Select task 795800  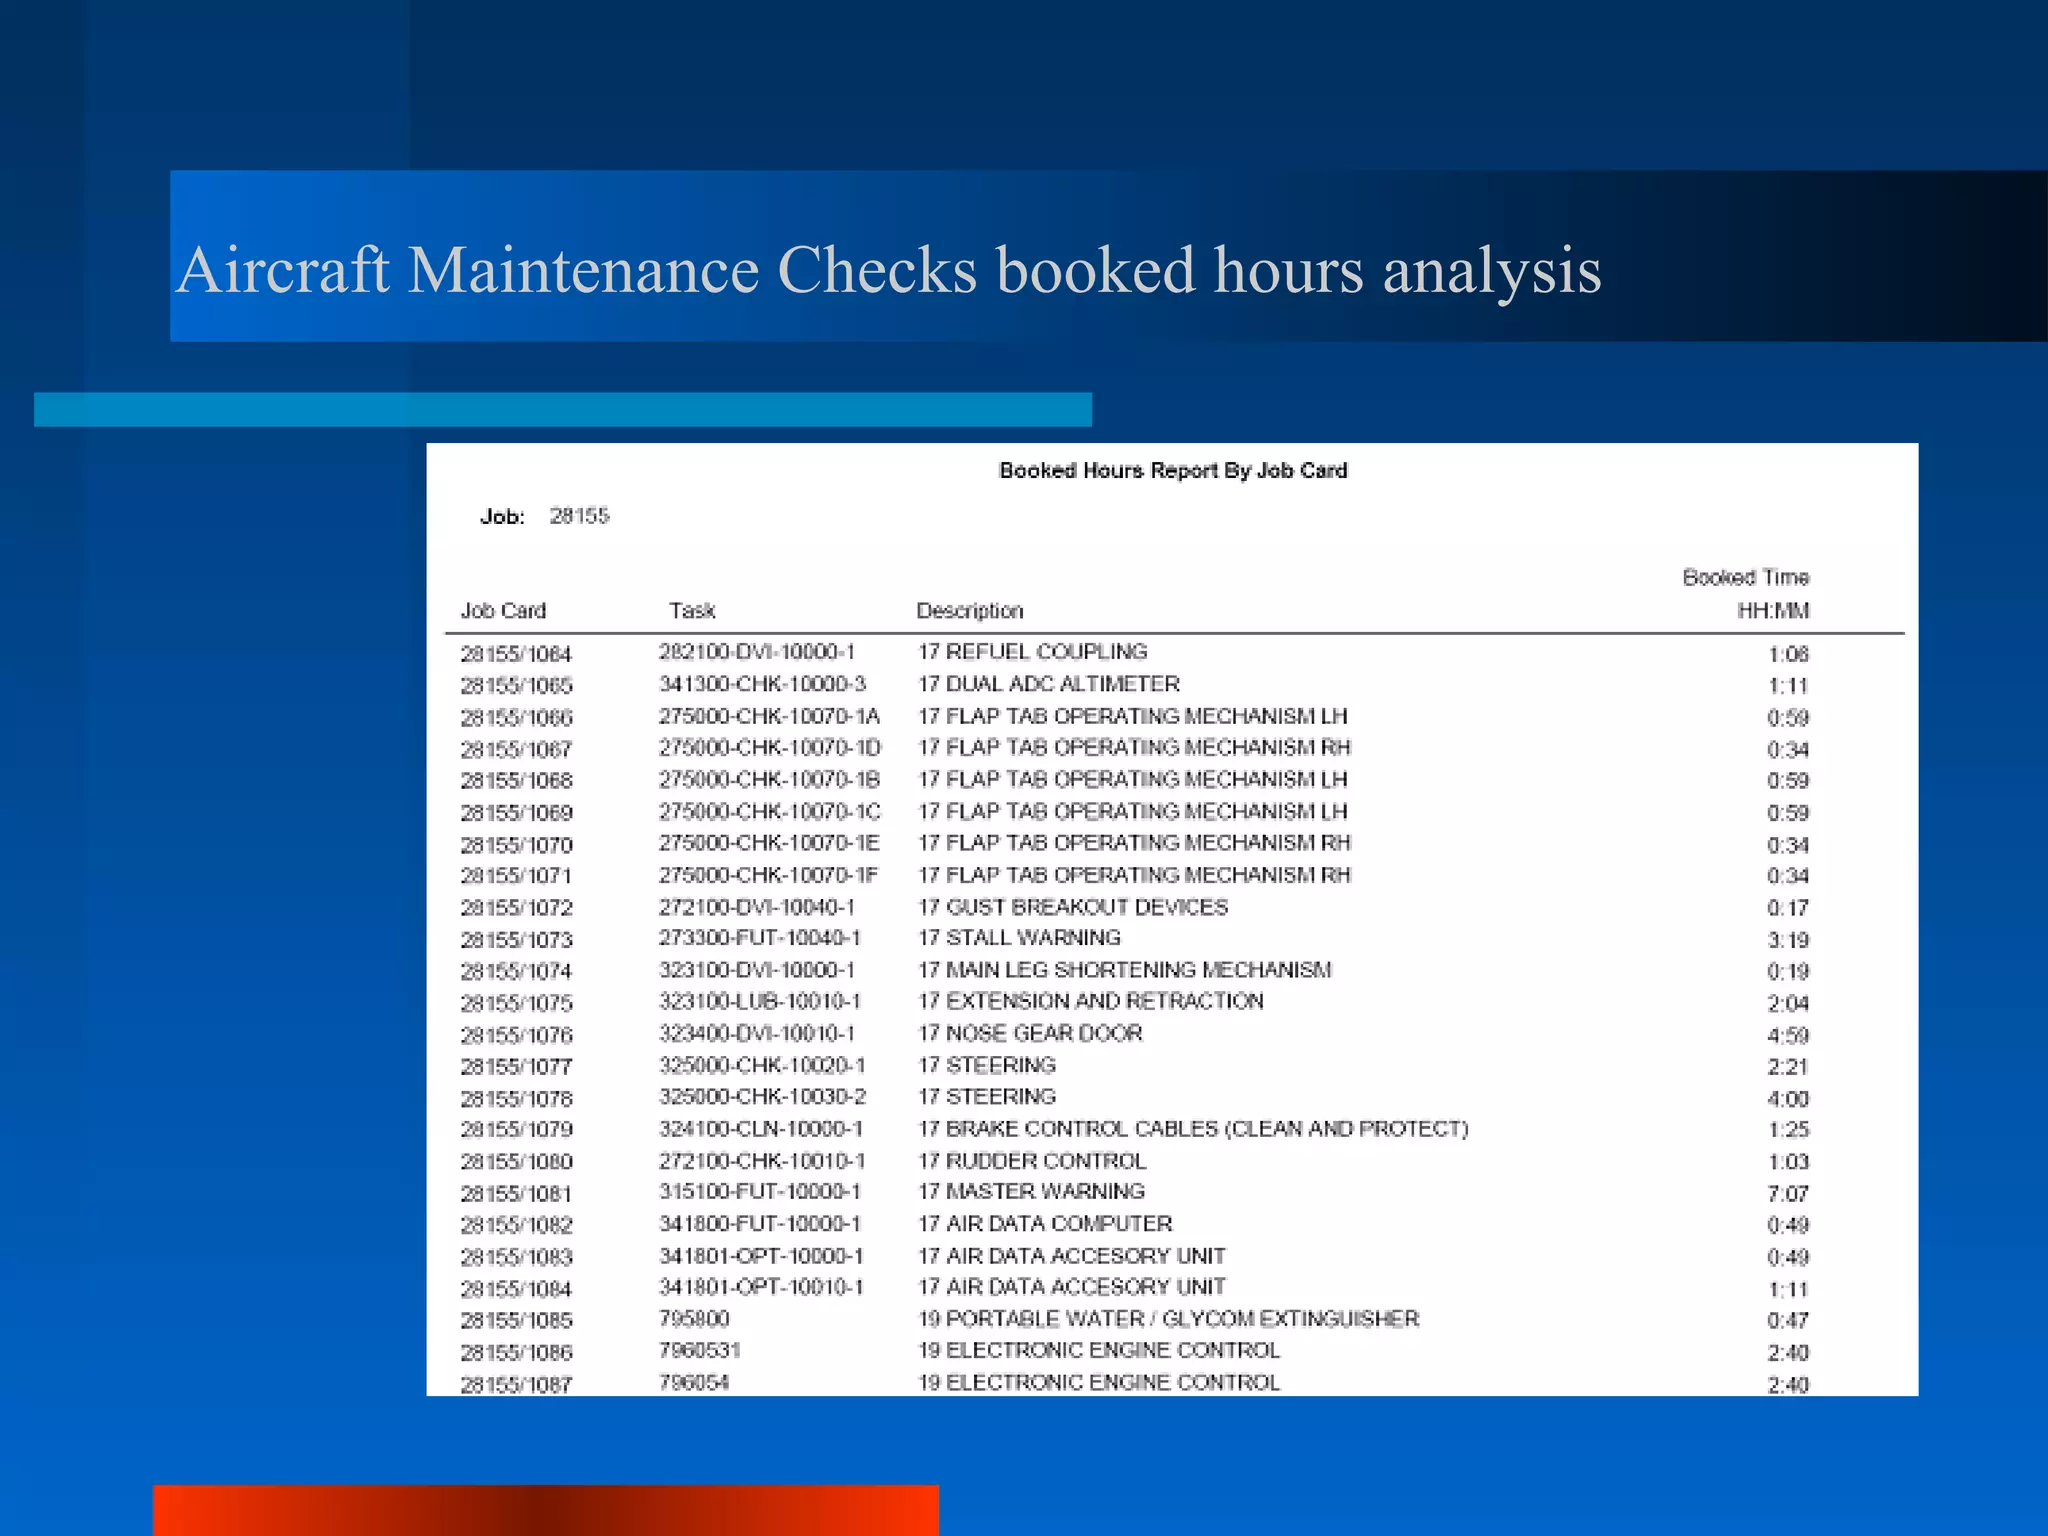[694, 1319]
